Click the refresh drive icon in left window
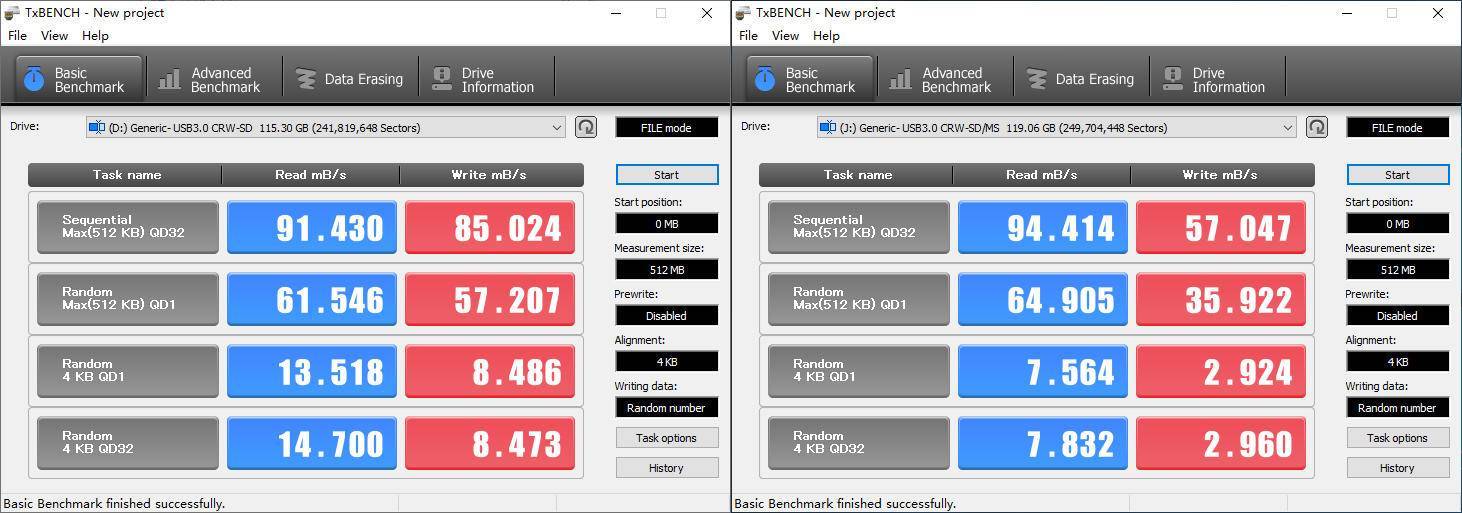The height and width of the screenshot is (513, 1462). (586, 127)
